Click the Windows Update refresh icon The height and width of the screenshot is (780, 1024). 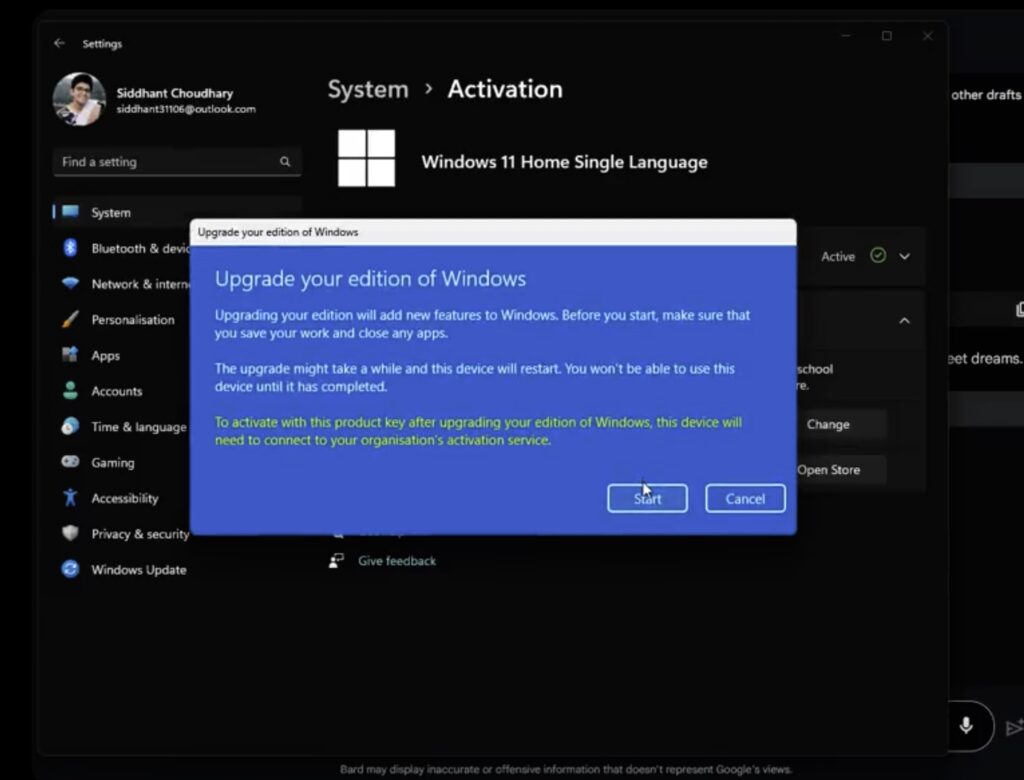pos(70,569)
